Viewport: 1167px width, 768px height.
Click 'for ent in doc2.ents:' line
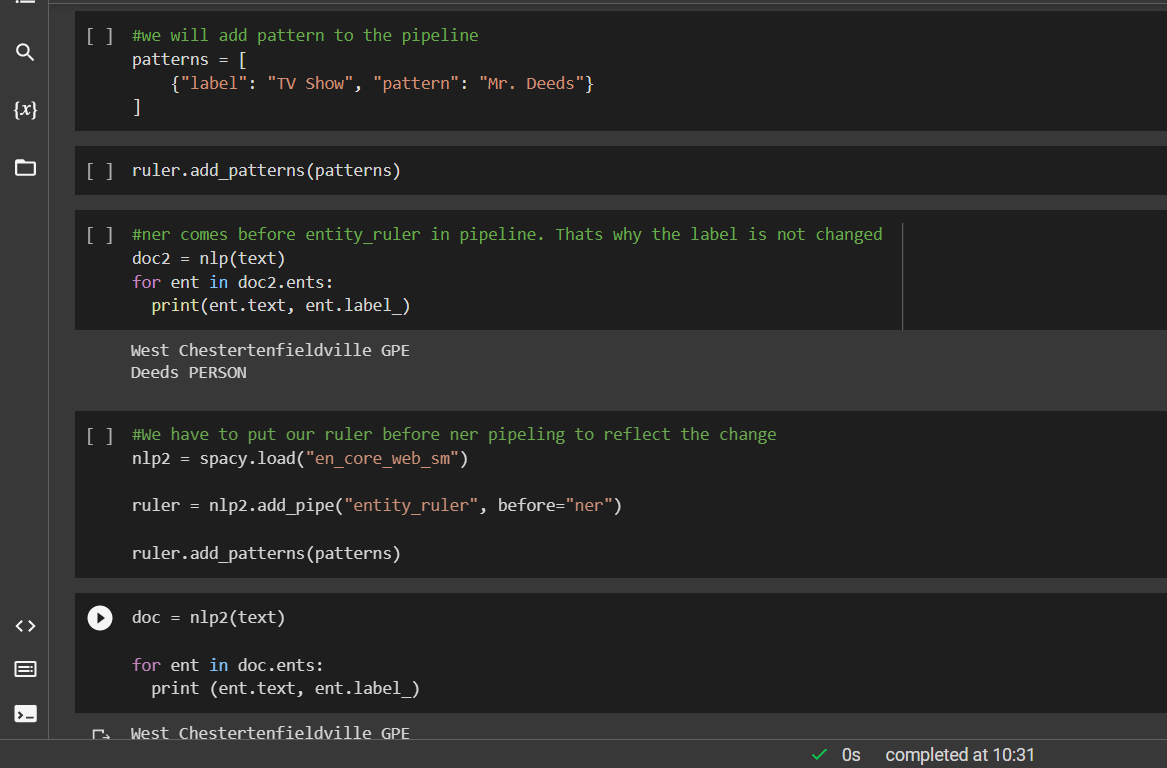[232, 282]
